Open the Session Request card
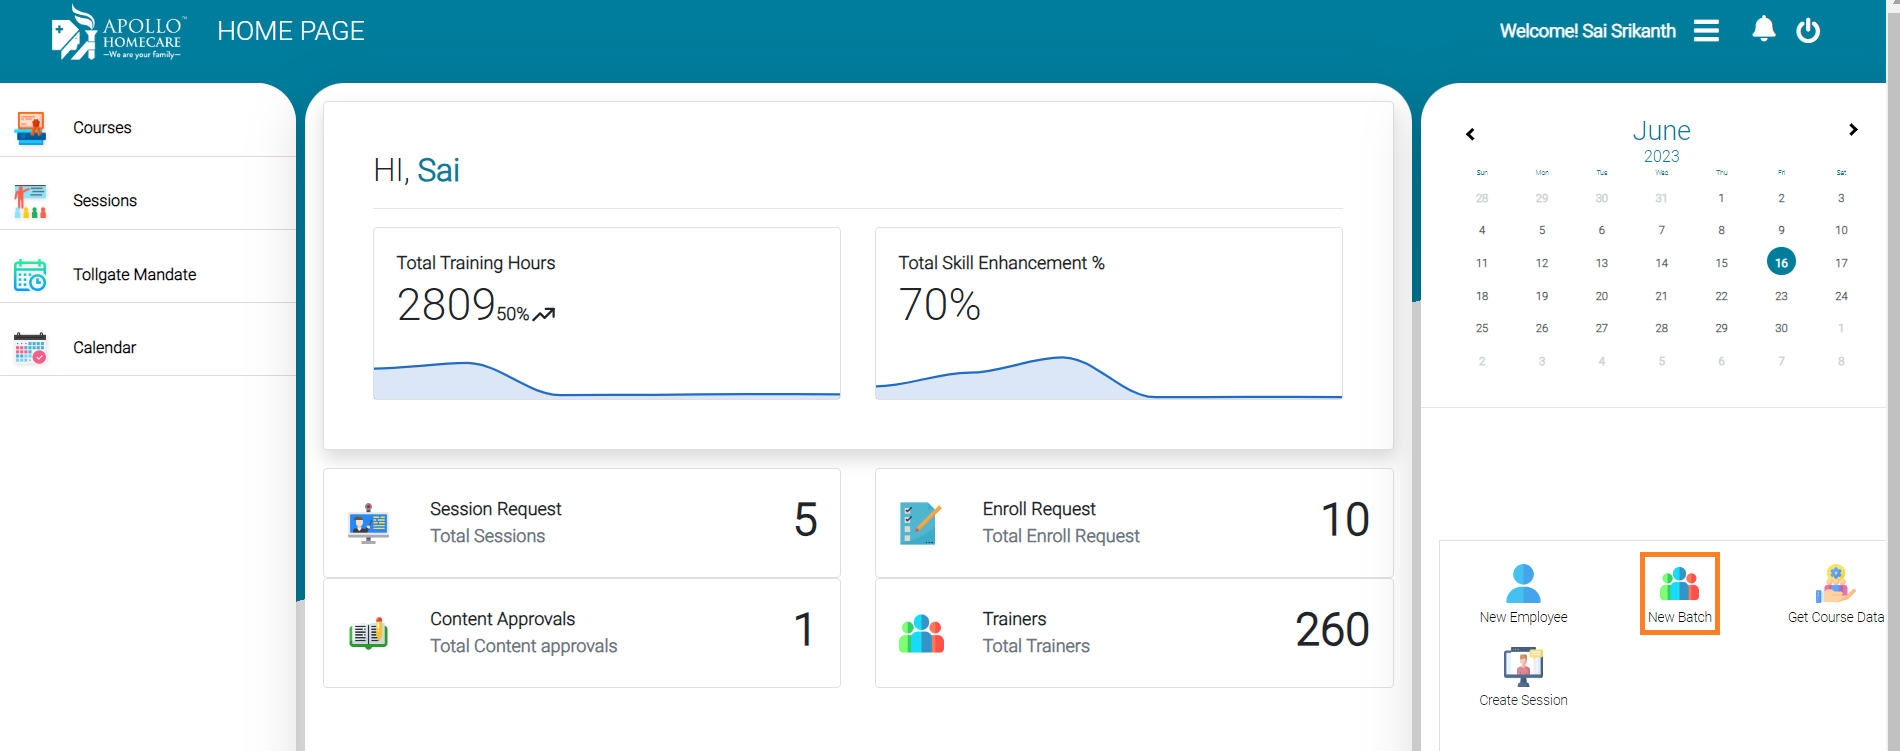The image size is (1900, 751). pos(582,523)
